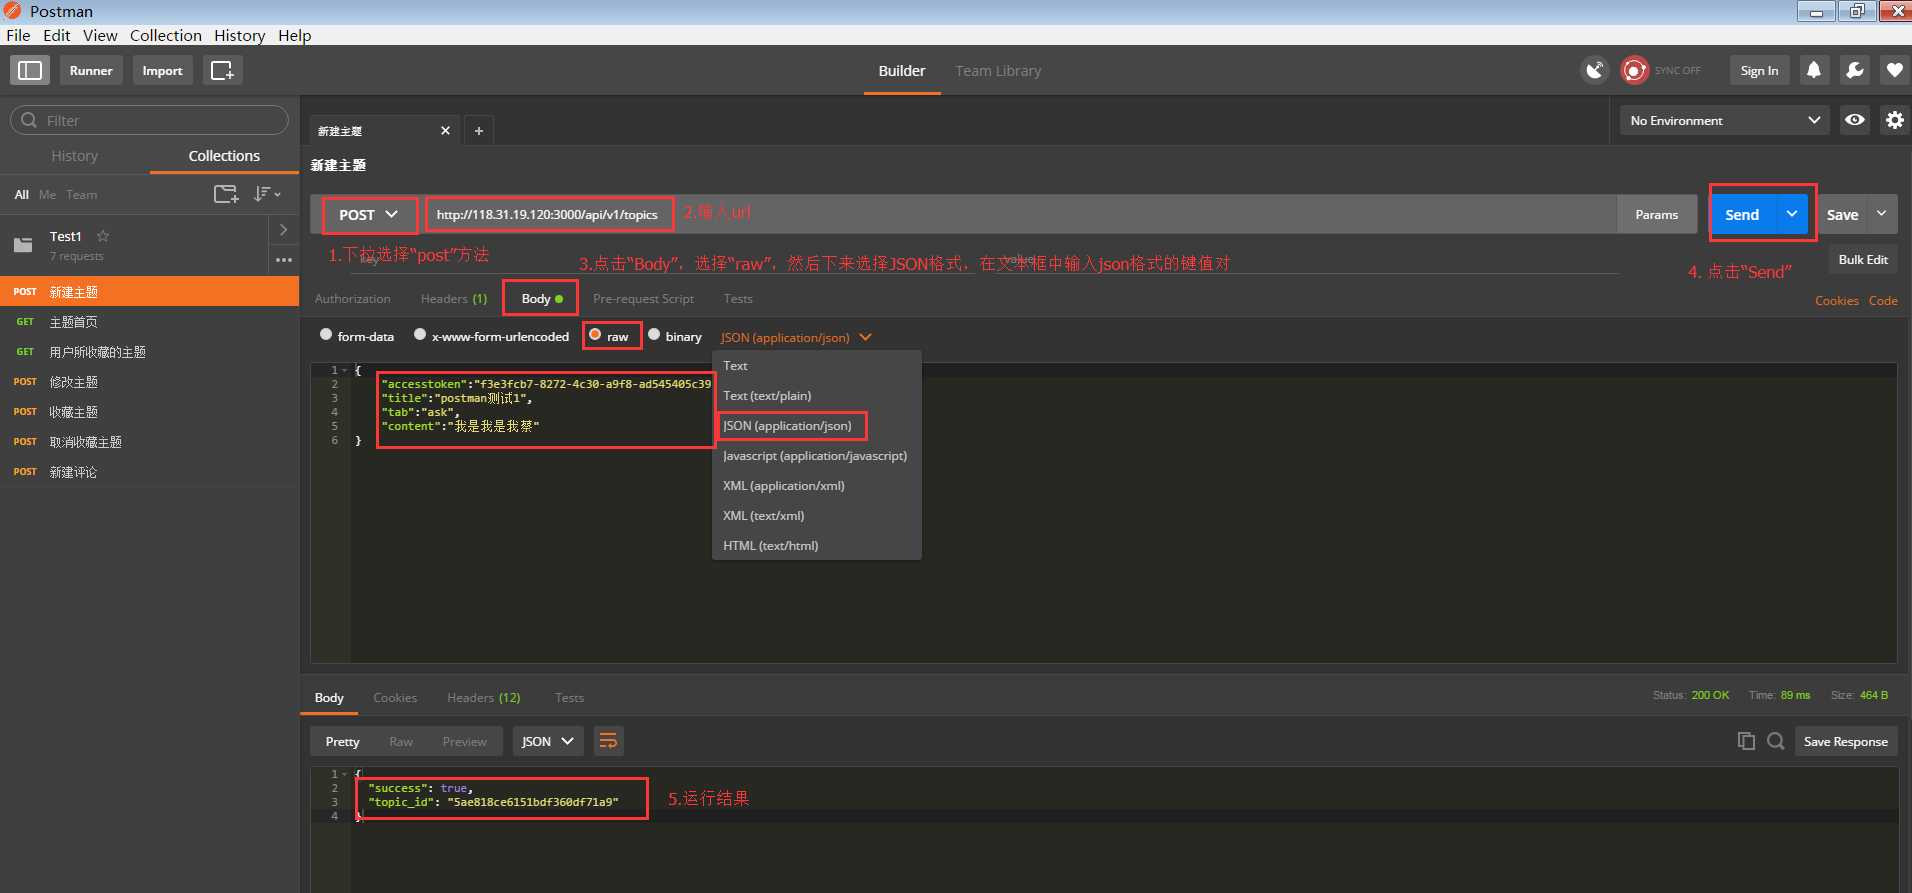Open JSON (application/json) content type dropdown
Image resolution: width=1912 pixels, height=893 pixels.
796,337
